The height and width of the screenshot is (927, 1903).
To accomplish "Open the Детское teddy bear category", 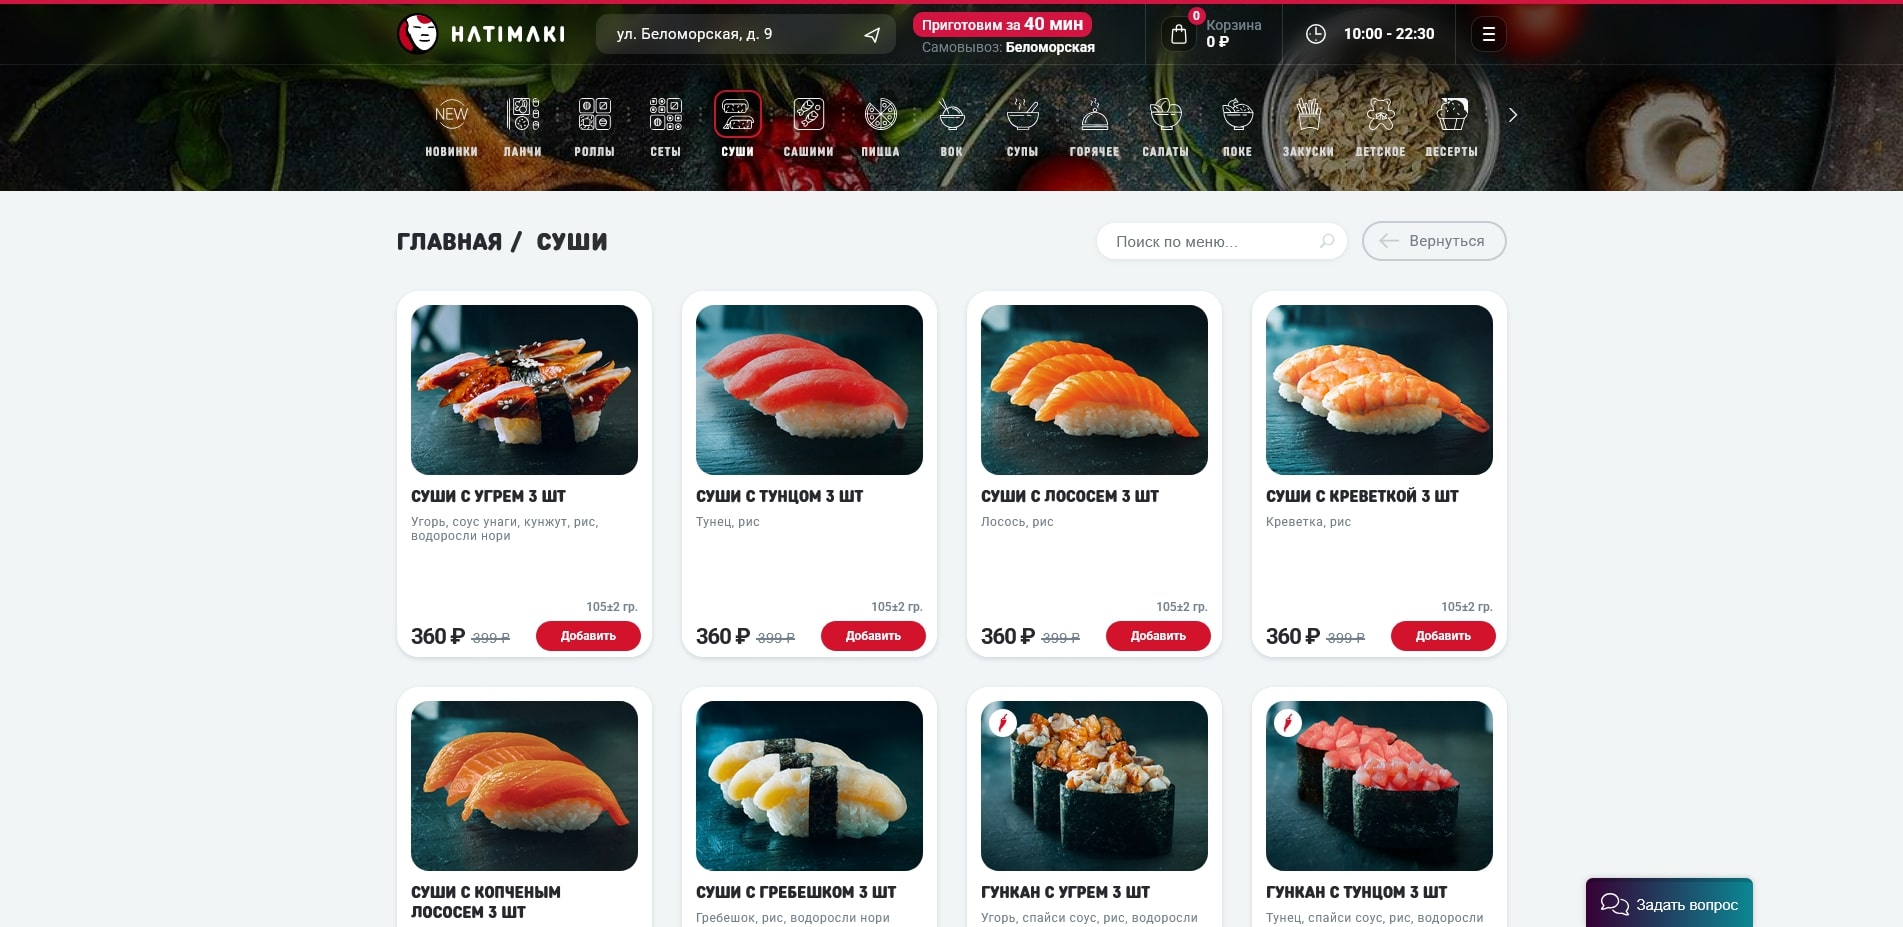I will point(1380,116).
